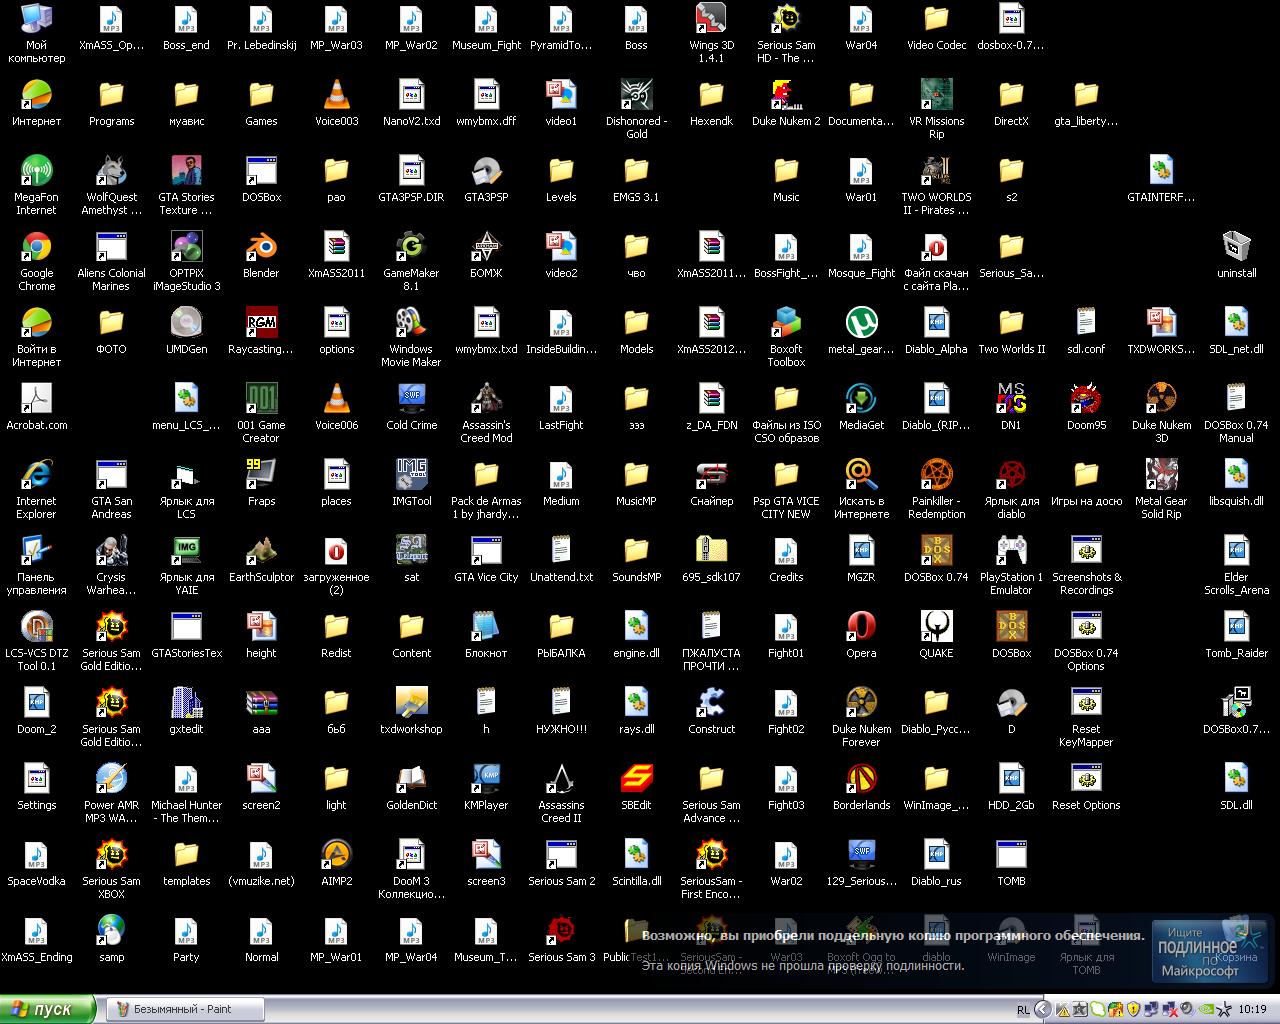This screenshot has width=1280, height=1024.
Task: Open the SDL.dll file
Action: click(1236, 778)
